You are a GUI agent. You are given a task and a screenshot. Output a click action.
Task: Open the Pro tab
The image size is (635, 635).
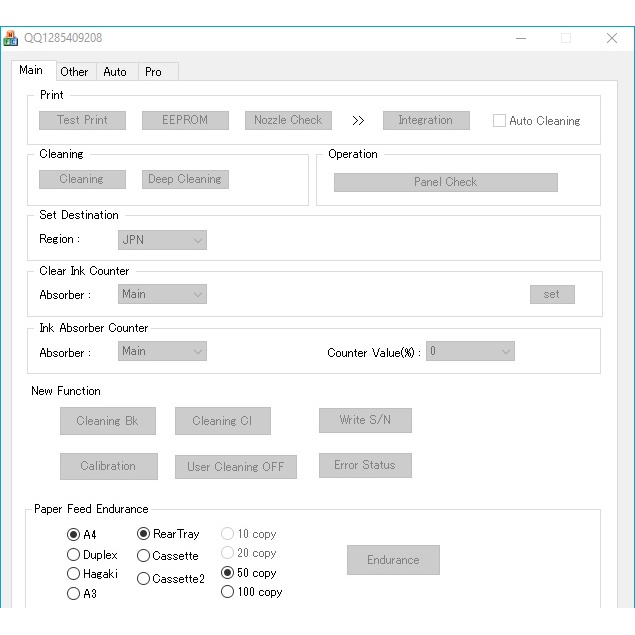[153, 72]
